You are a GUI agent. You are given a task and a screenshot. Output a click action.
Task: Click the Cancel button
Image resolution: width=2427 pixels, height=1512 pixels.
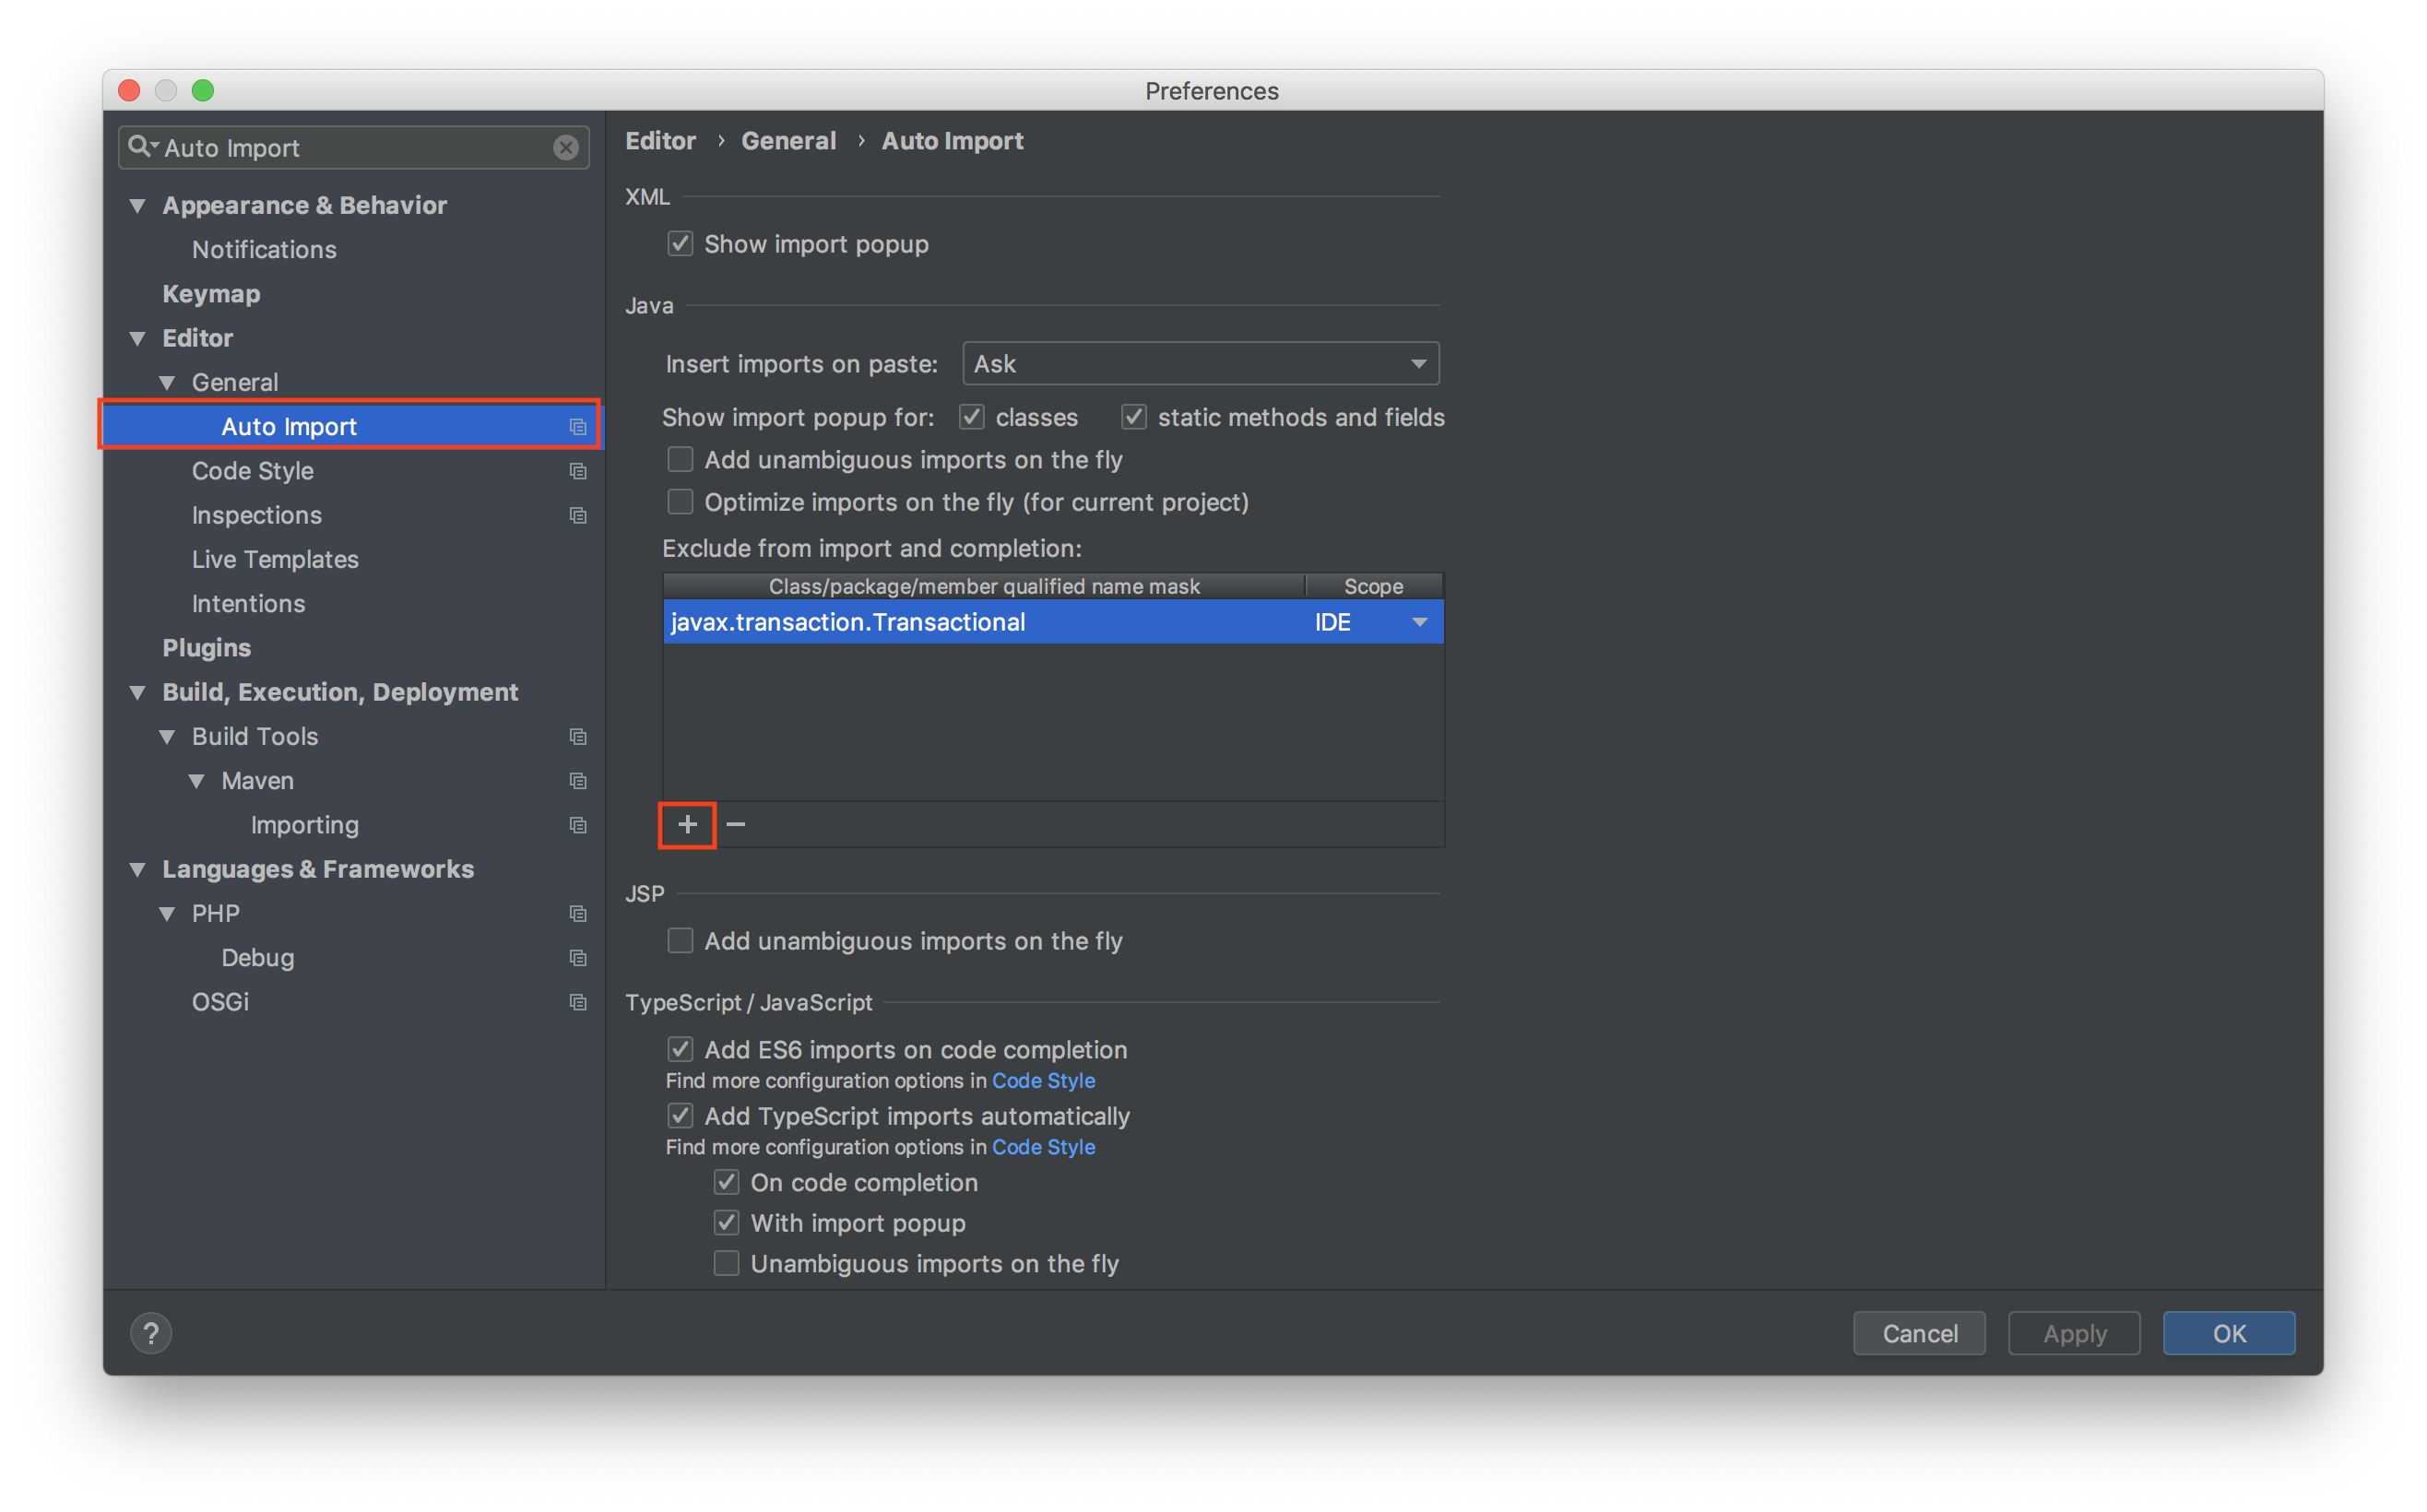(x=1919, y=1333)
